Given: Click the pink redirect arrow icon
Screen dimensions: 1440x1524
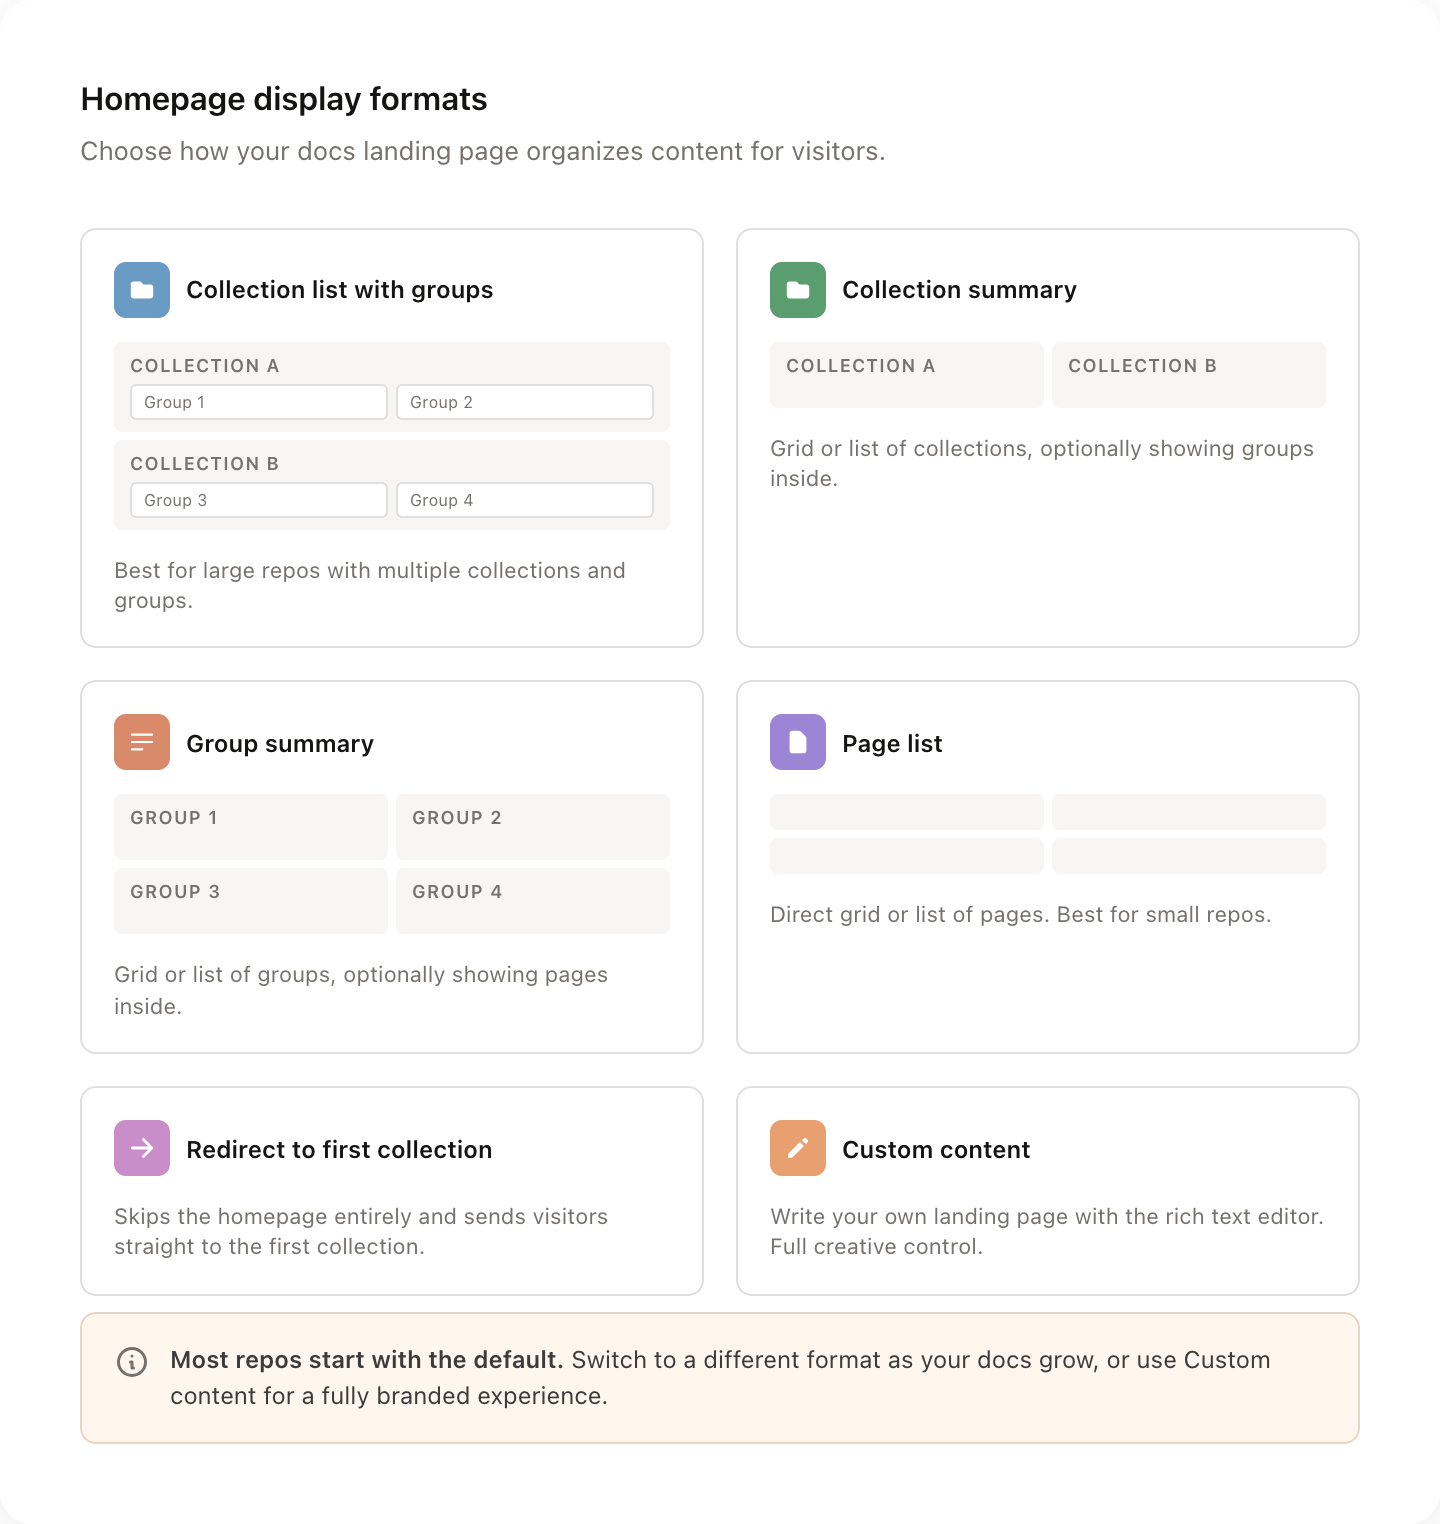Looking at the screenshot, I should pyautogui.click(x=141, y=1148).
